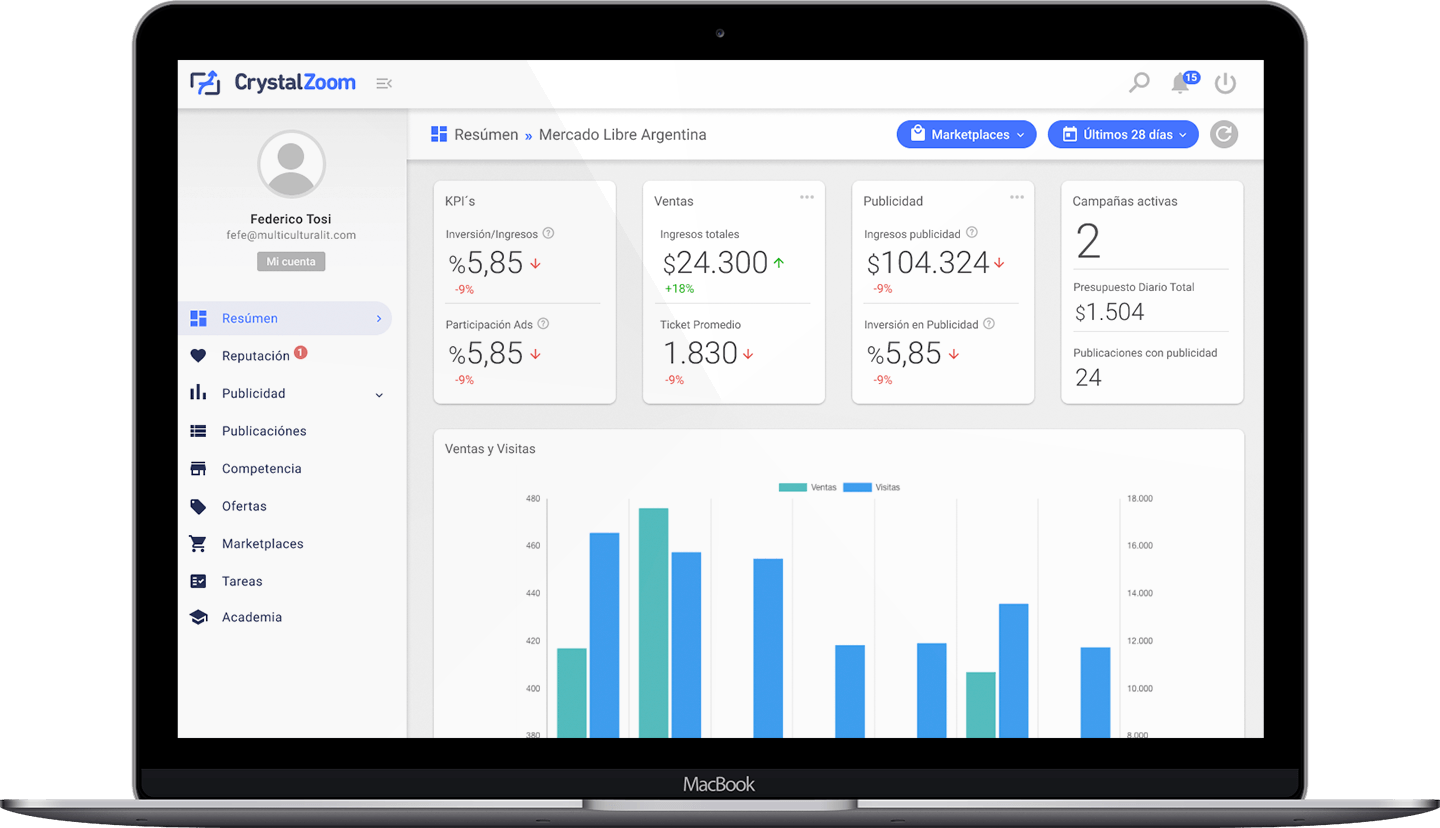Open the Últimos 28 días date dropdown
The image size is (1440, 828).
click(x=1122, y=135)
